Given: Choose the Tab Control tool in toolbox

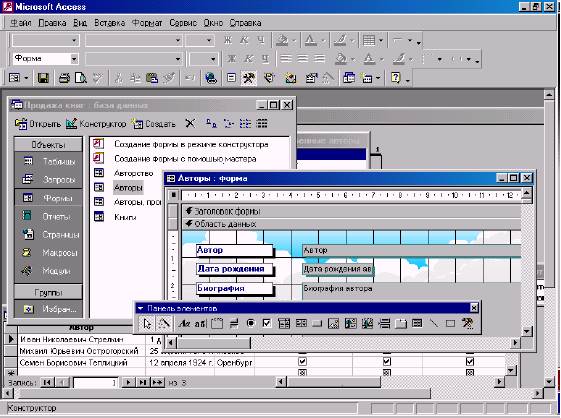Looking at the screenshot, I should click(x=401, y=324).
